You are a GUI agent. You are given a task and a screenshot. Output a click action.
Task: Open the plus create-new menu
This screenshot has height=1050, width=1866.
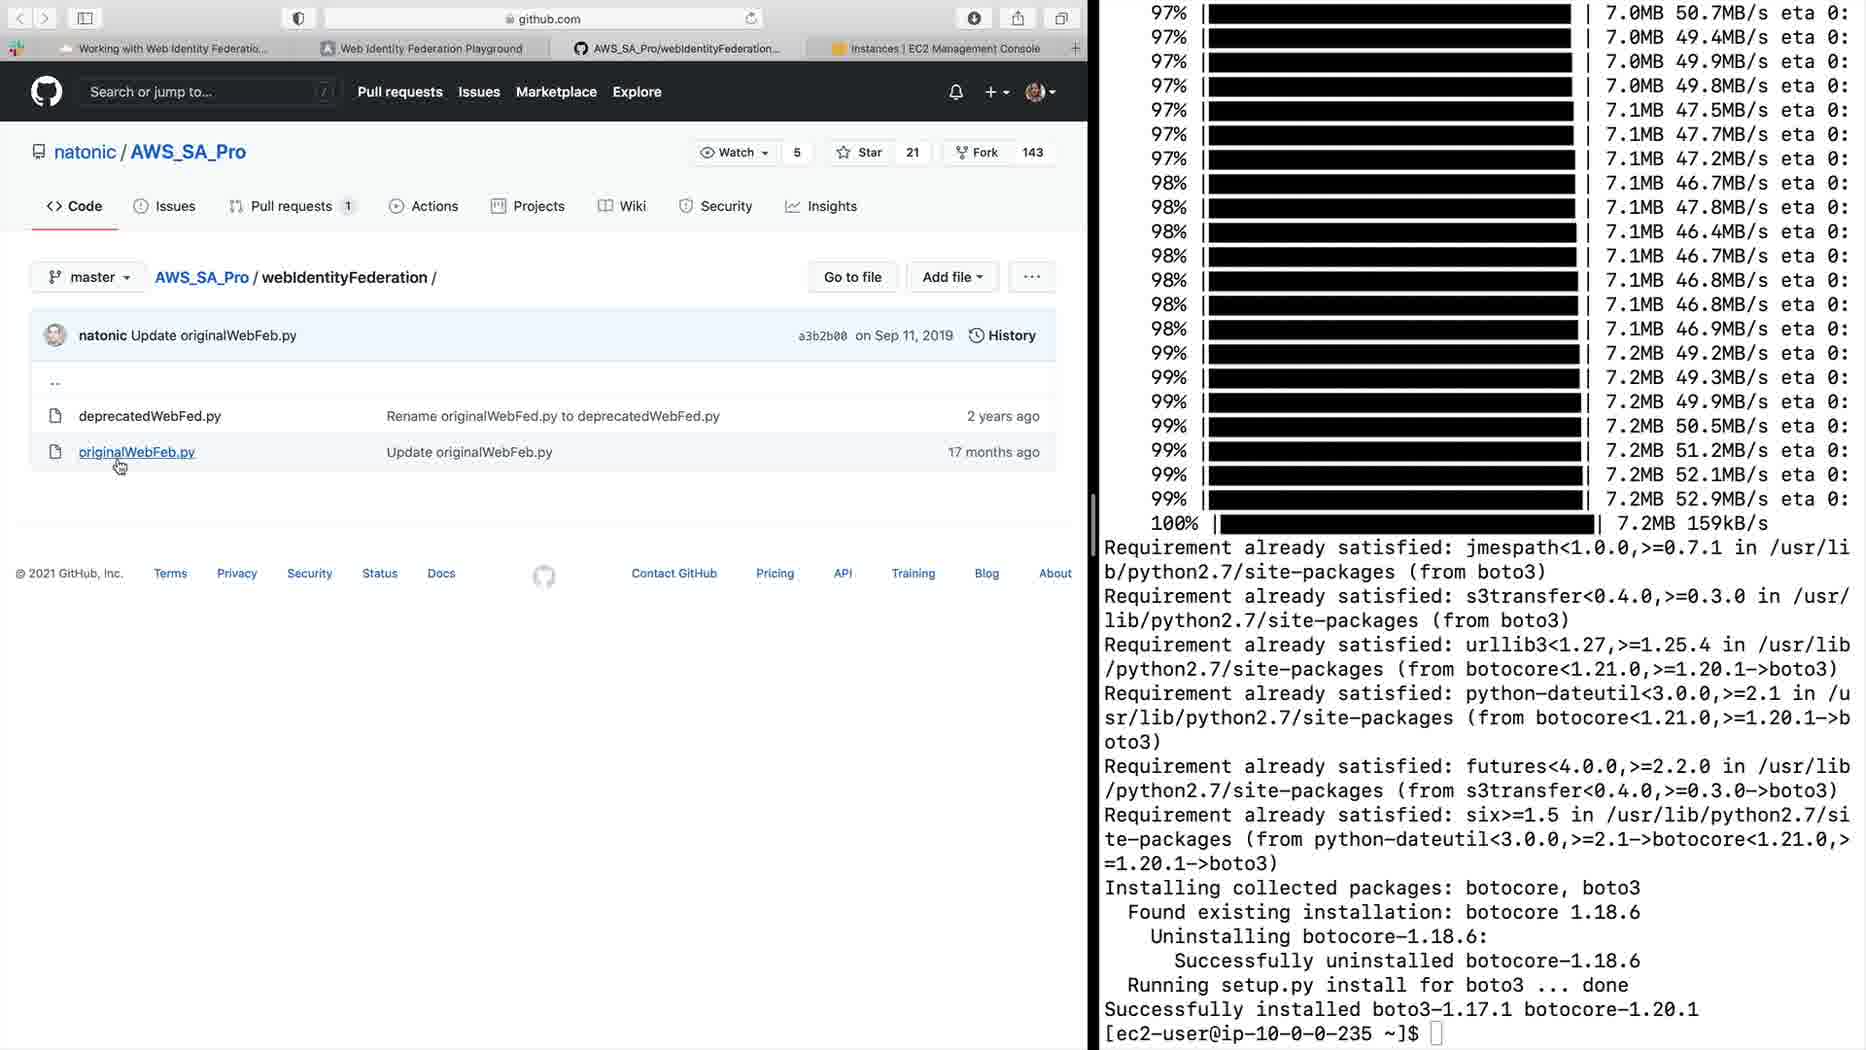coord(996,92)
